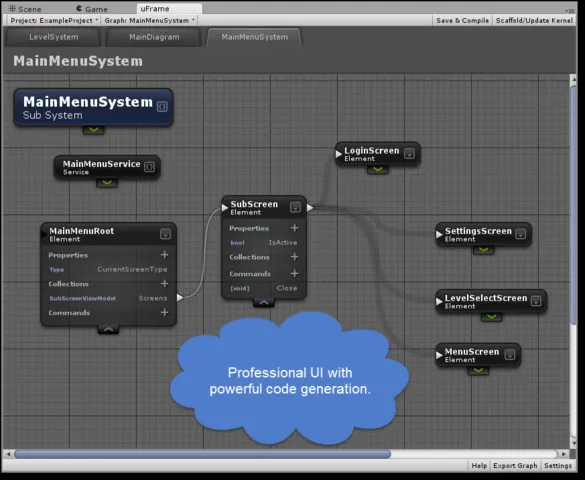
Task: Select the CurrentScreenType property row
Action: [x=108, y=269]
